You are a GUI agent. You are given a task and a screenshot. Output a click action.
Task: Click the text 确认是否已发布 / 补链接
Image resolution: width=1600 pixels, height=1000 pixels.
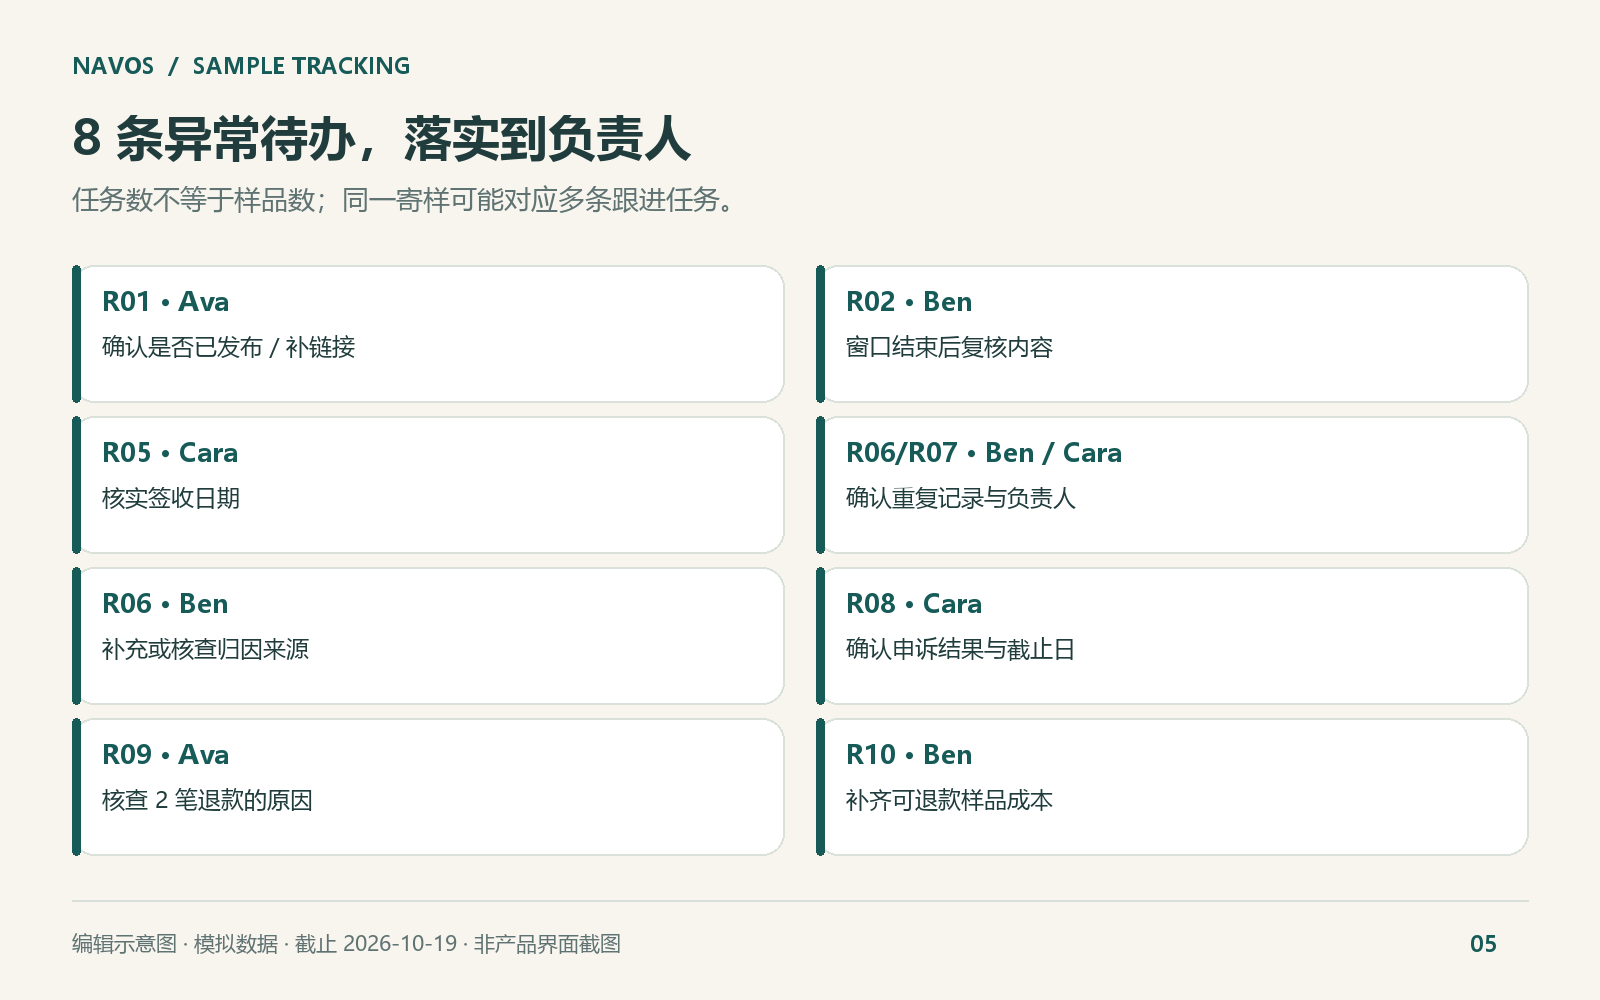click(x=229, y=347)
